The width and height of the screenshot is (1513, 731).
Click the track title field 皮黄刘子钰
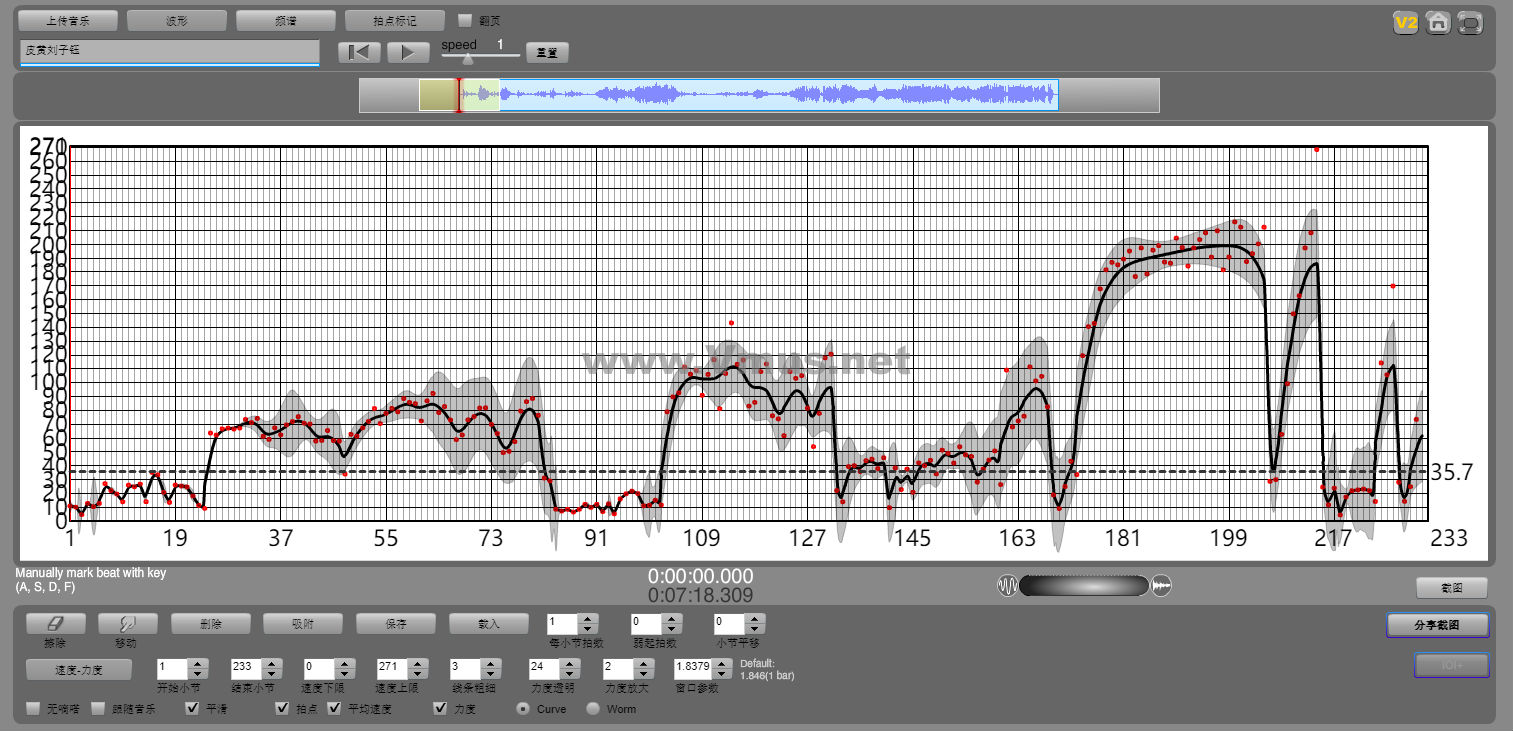point(169,52)
